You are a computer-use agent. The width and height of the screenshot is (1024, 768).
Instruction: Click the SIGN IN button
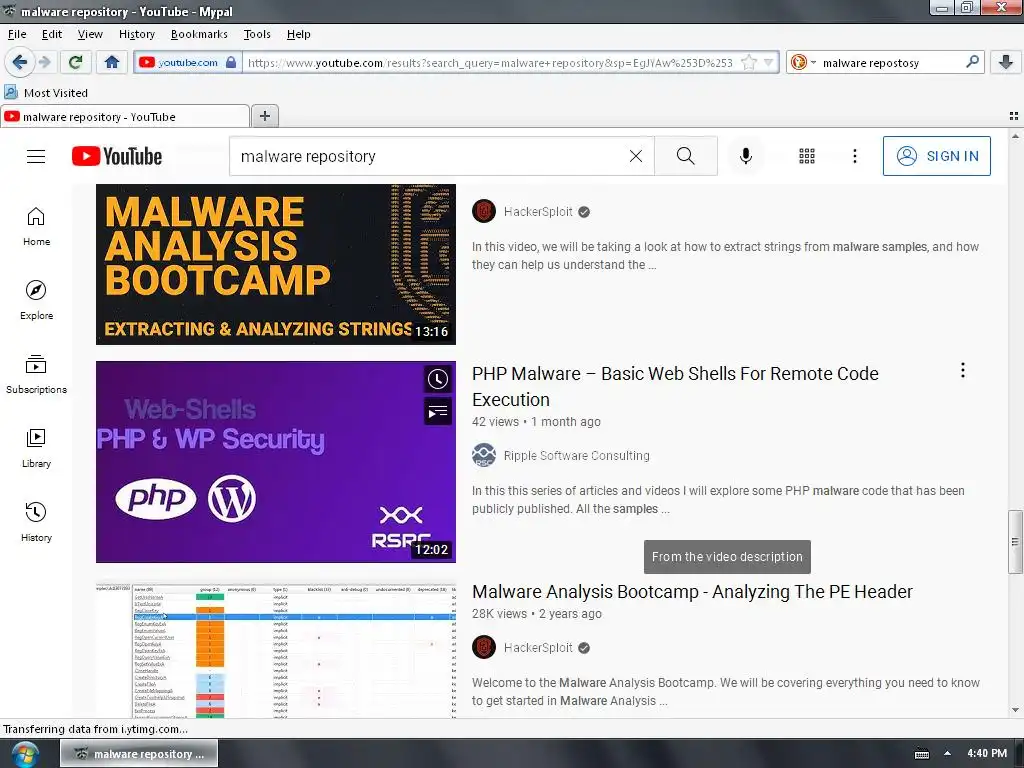pos(936,156)
